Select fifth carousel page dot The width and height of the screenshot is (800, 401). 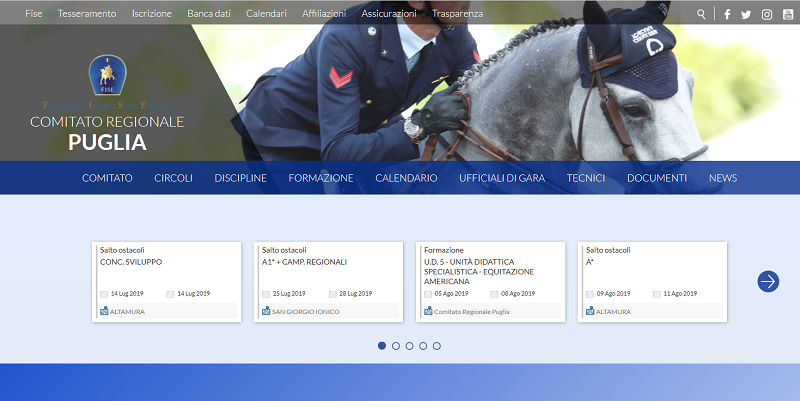(437, 346)
